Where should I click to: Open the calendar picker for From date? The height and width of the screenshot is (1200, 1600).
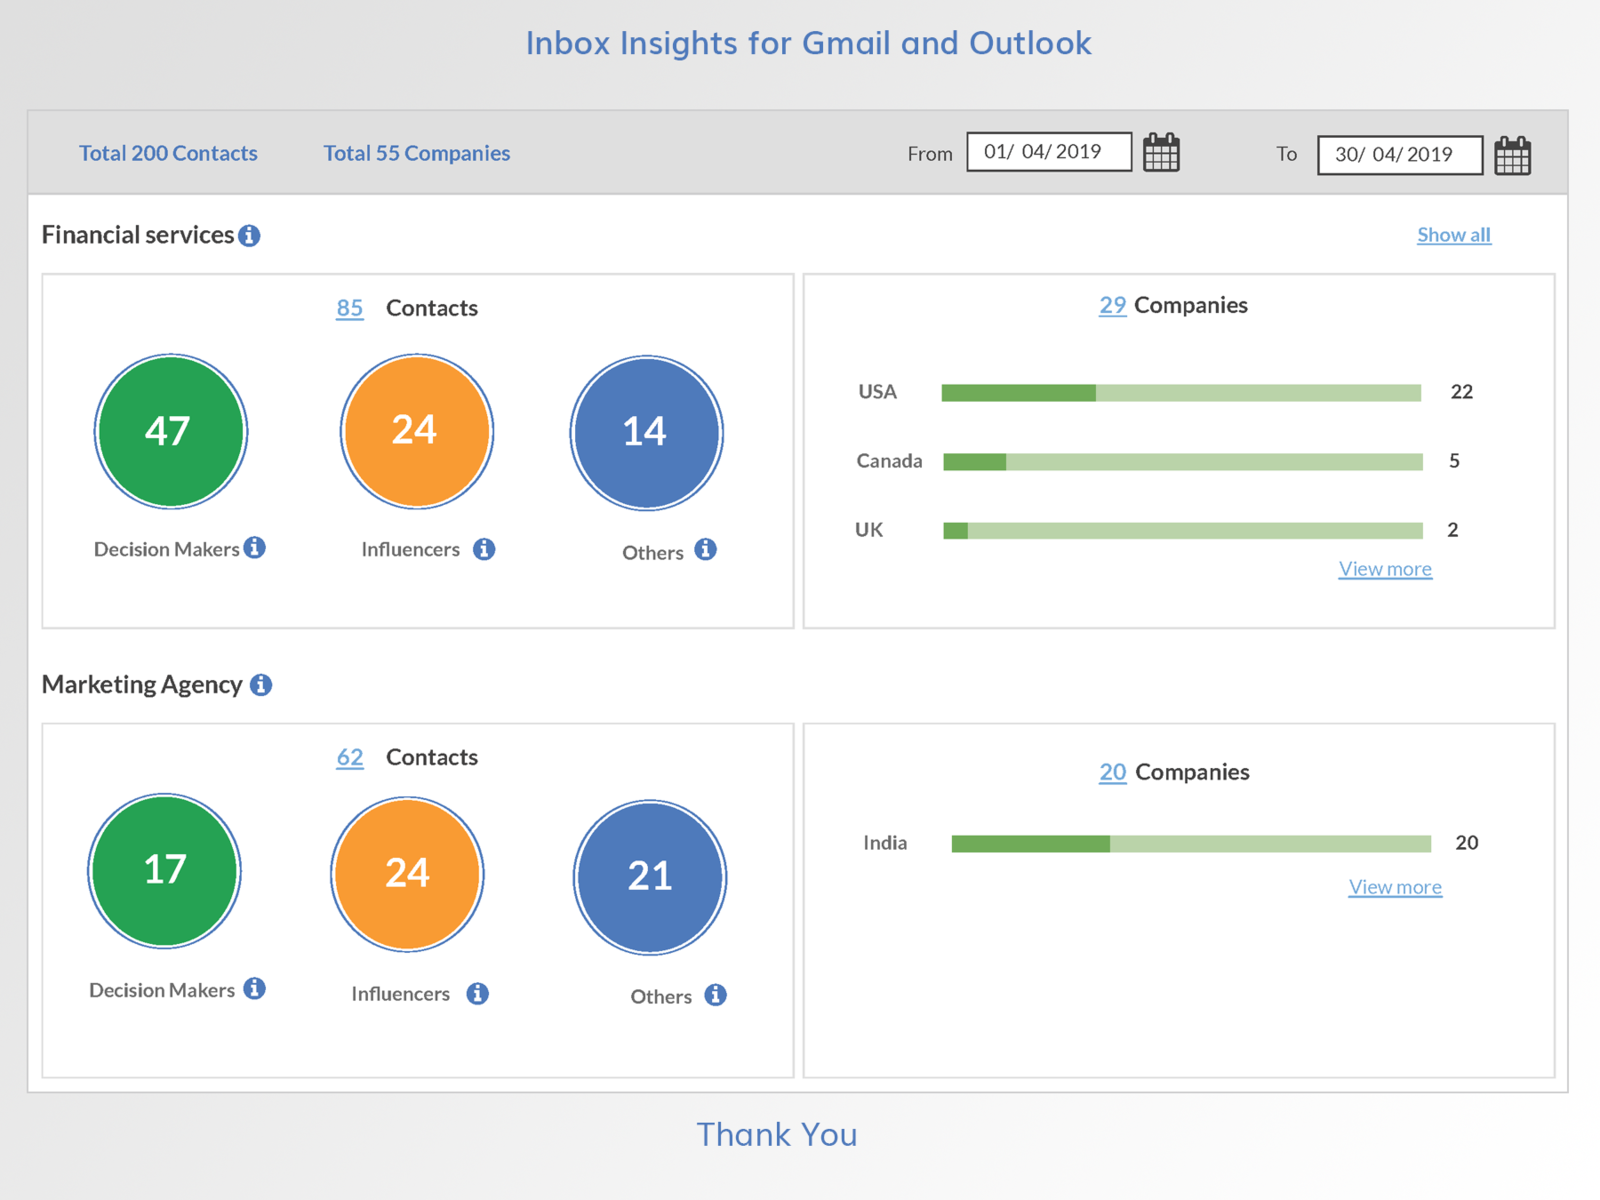point(1161,153)
